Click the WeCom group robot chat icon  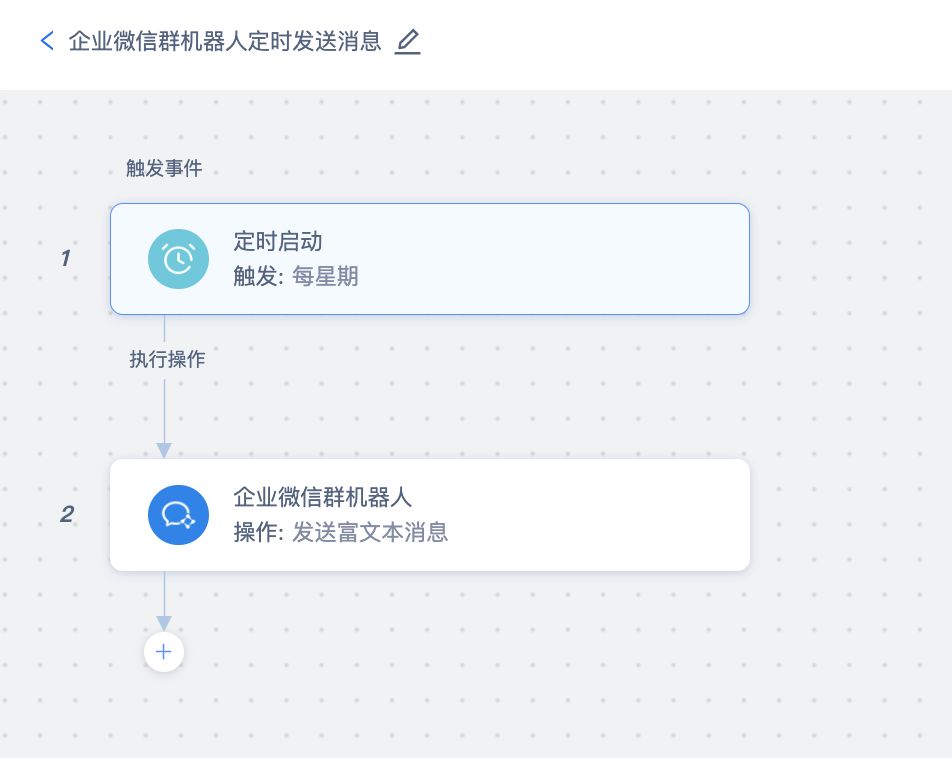tap(178, 514)
